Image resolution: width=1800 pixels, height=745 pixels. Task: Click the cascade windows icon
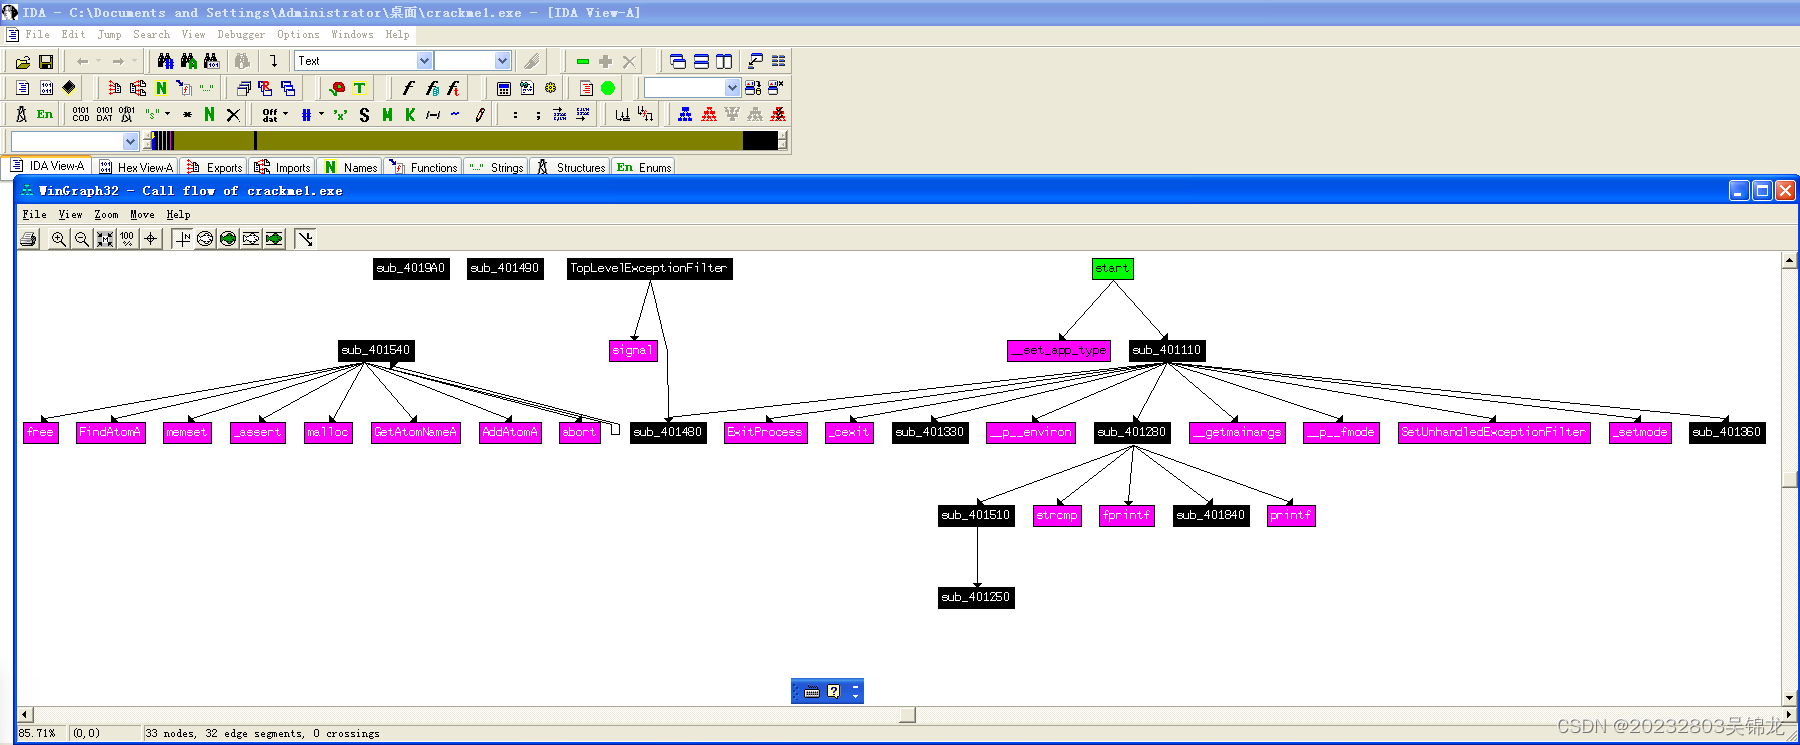click(x=677, y=61)
